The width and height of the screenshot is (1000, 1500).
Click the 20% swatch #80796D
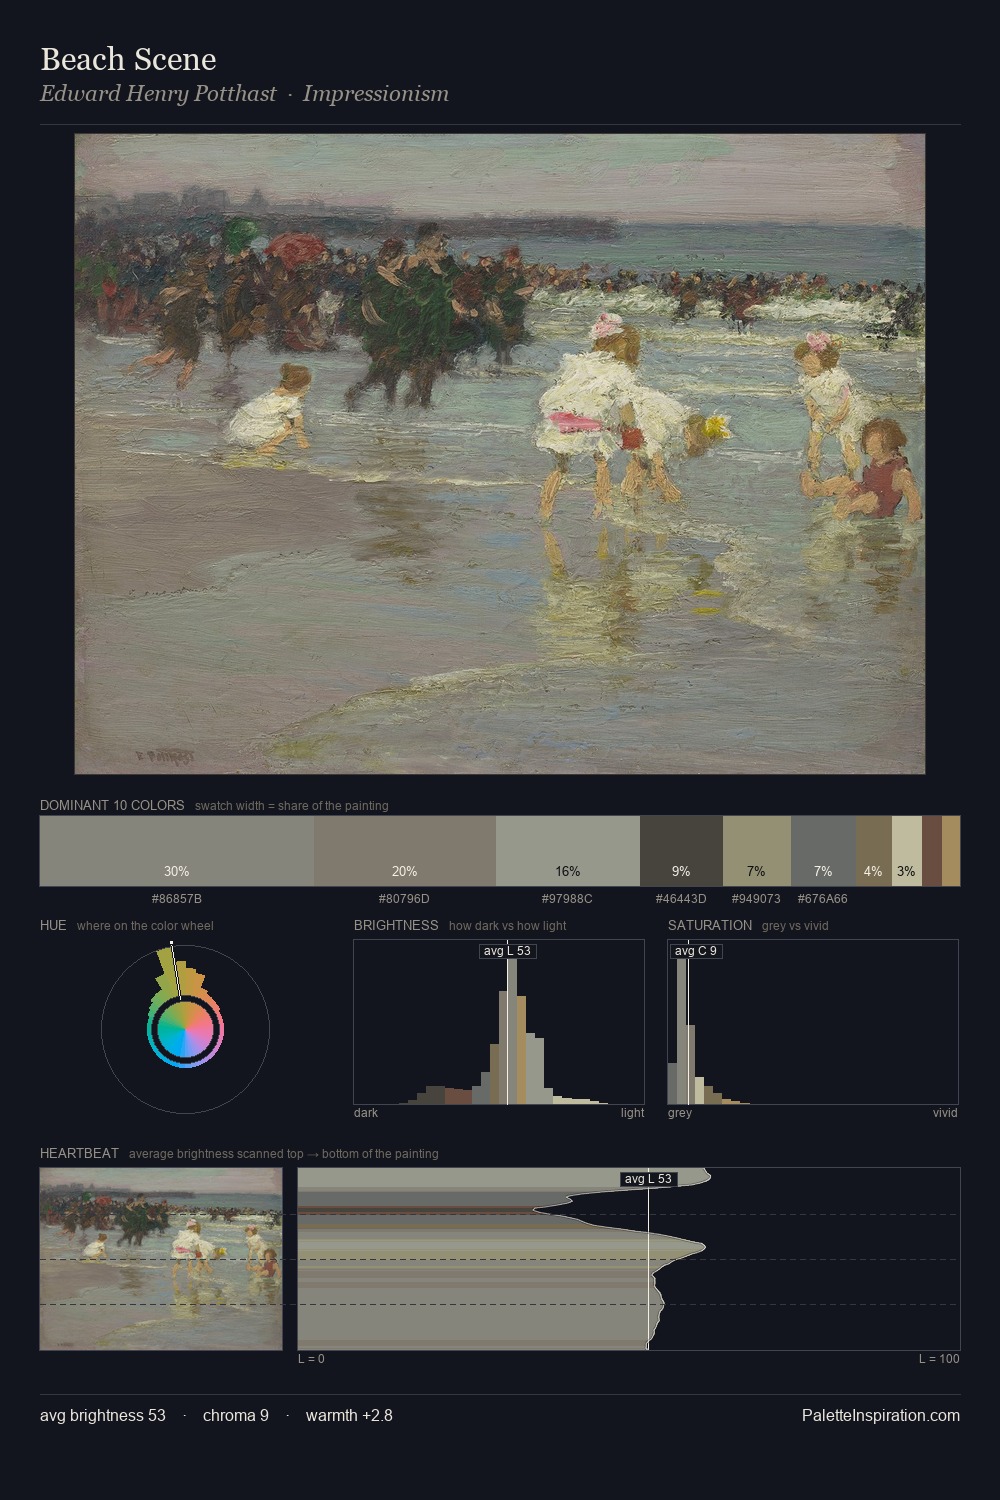(x=405, y=851)
